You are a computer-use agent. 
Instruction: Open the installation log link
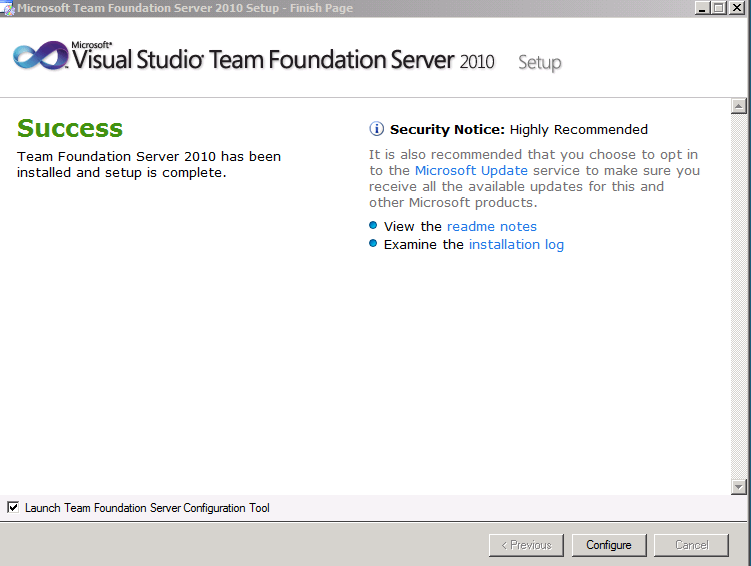click(x=516, y=245)
